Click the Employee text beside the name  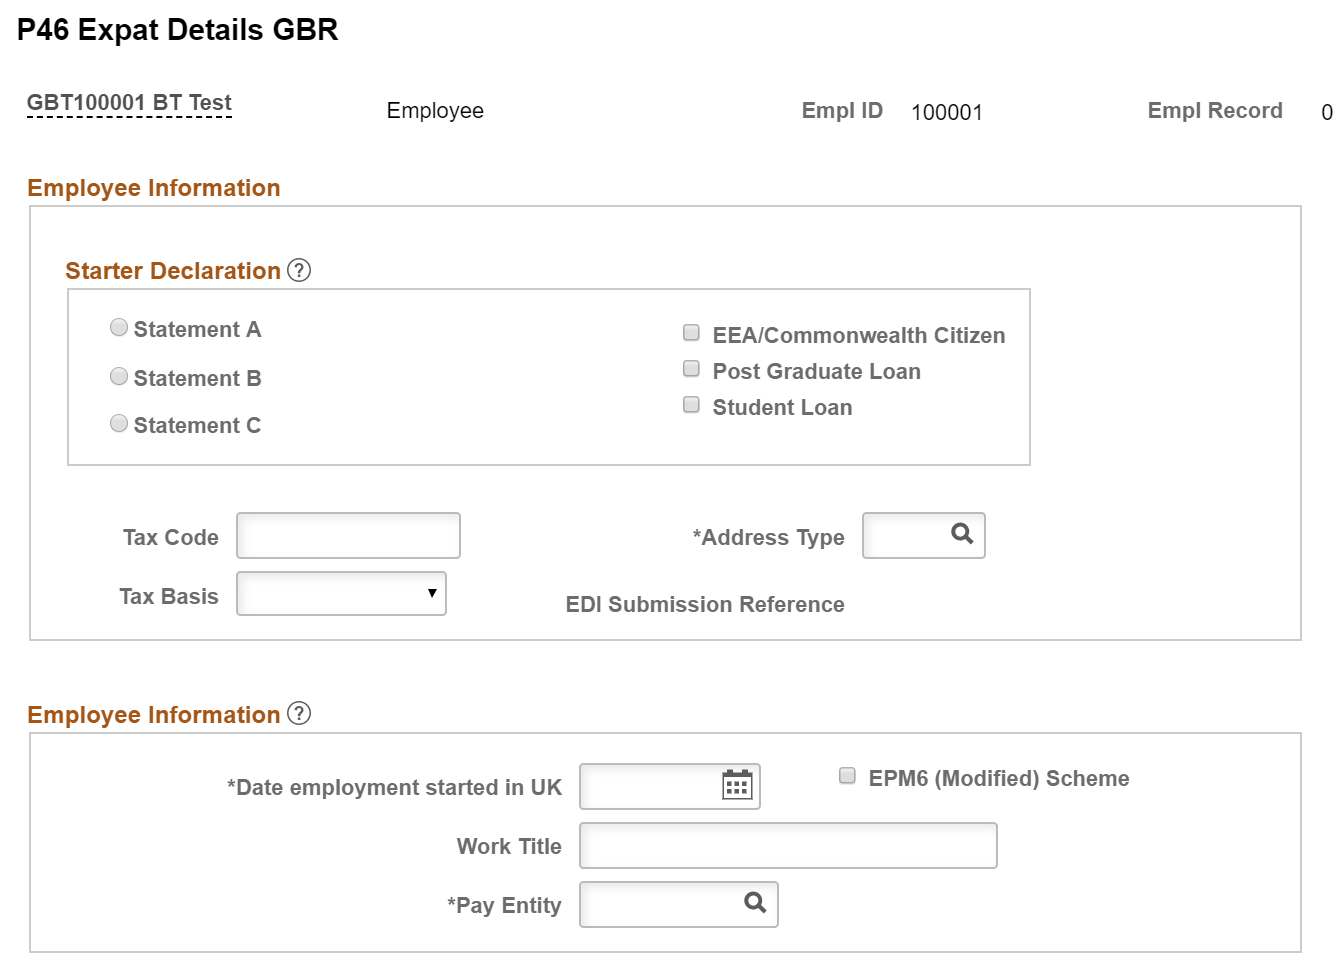tap(435, 111)
